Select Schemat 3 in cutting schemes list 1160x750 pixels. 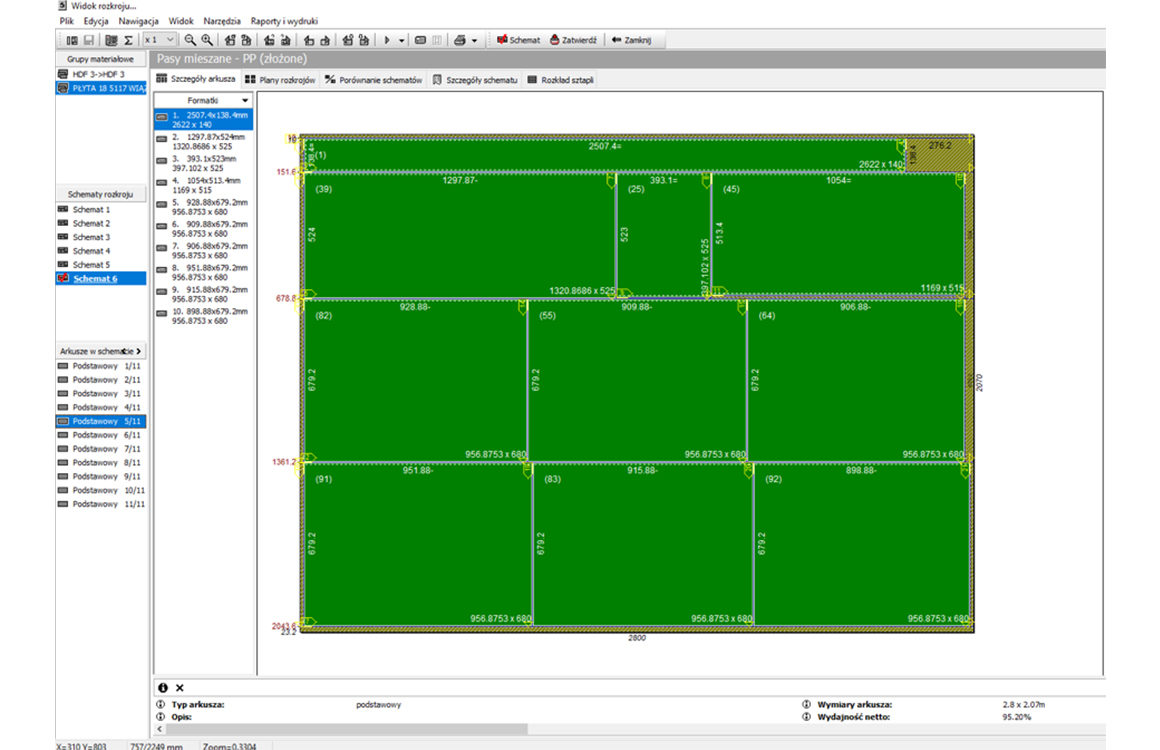coord(91,237)
